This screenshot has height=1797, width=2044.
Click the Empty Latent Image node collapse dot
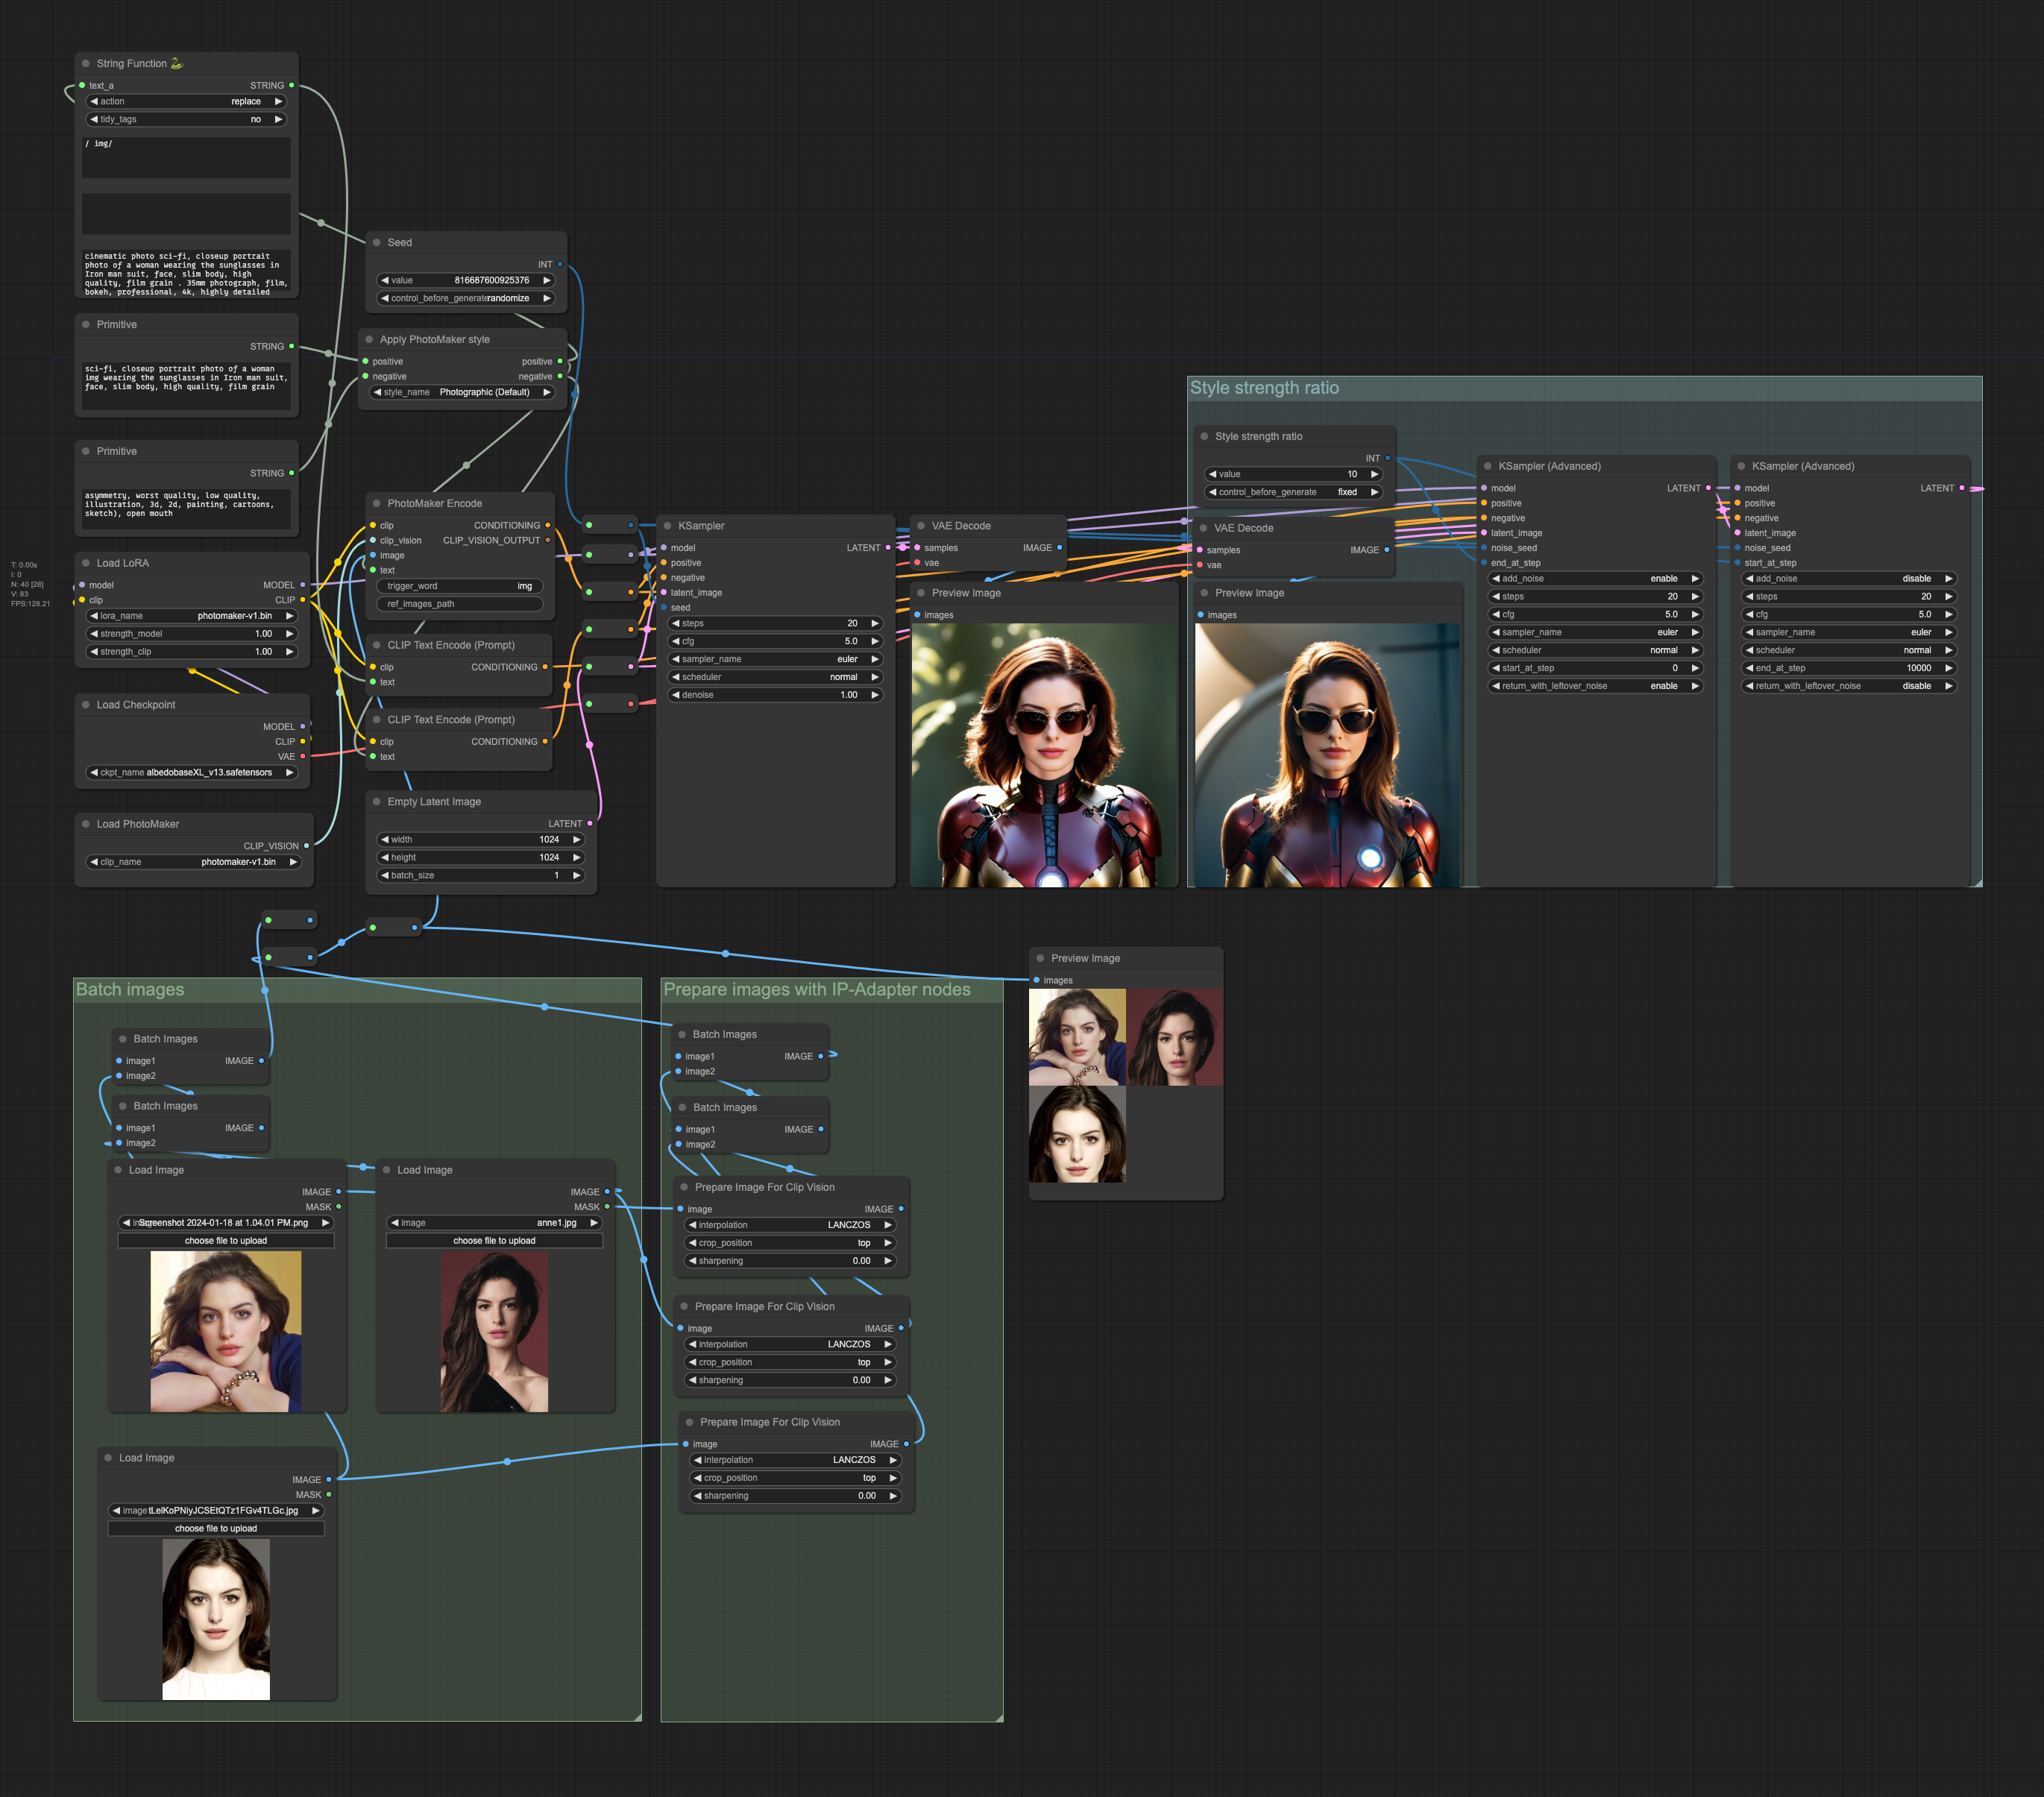377,801
